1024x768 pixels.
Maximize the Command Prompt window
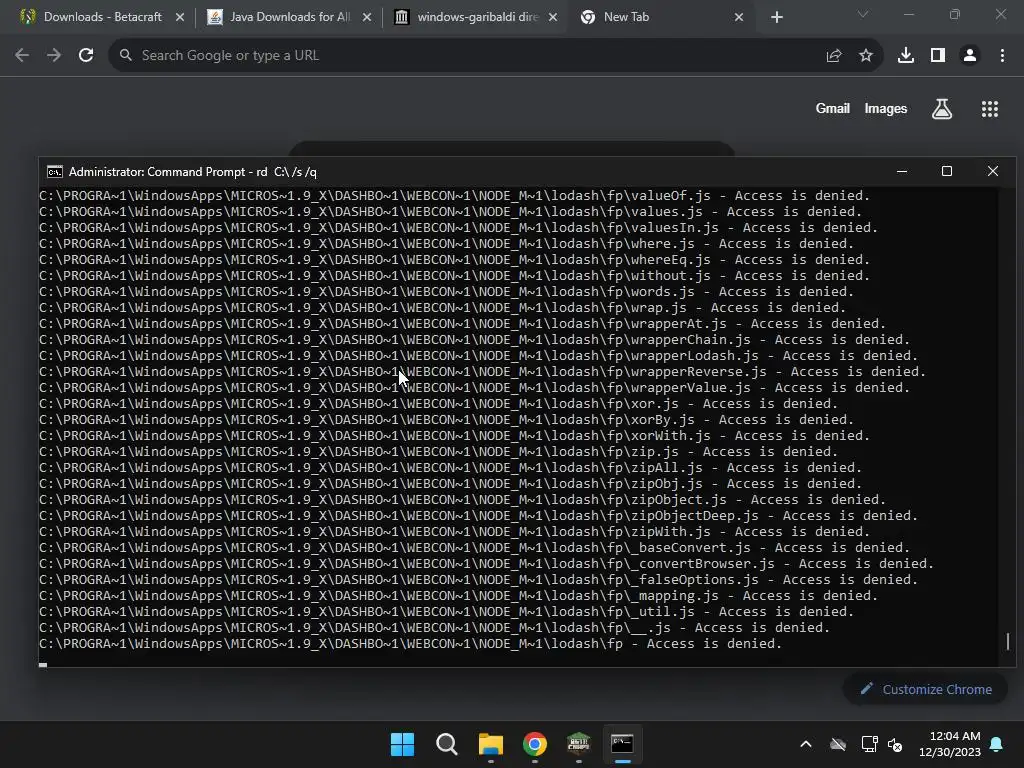pos(947,172)
